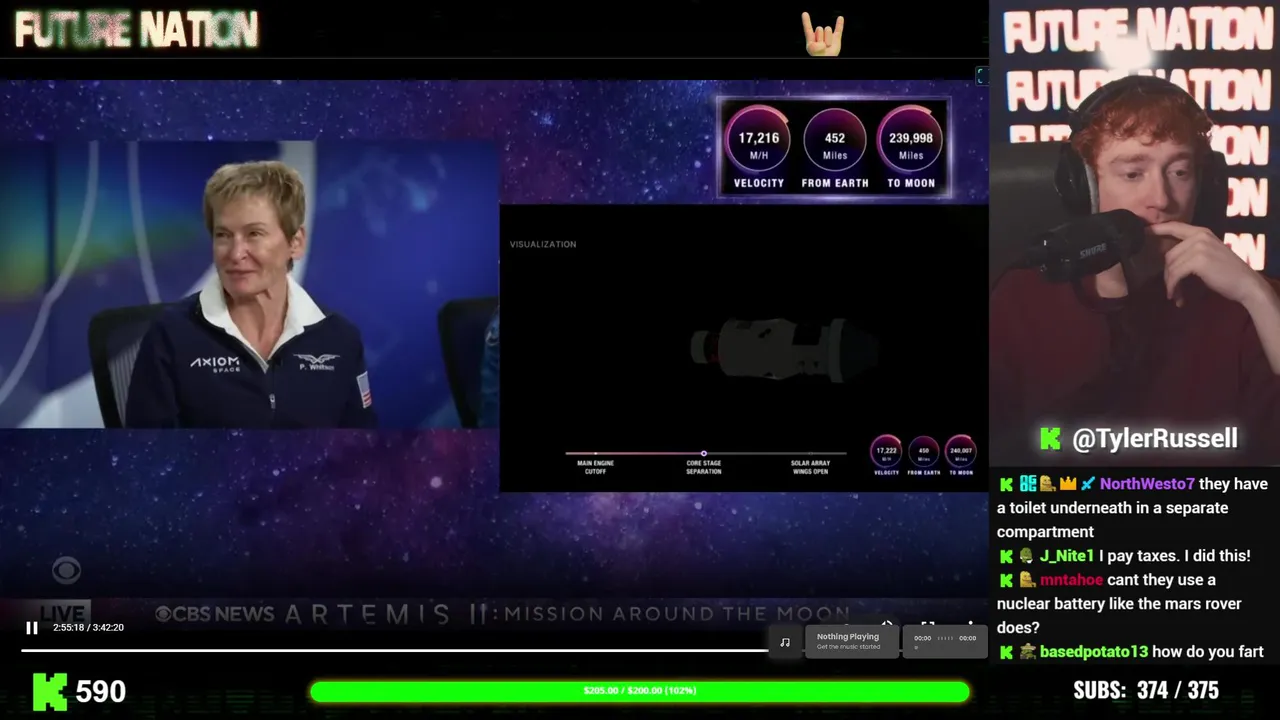
Task: Click the Kick badge before J_Nite1
Action: pyautogui.click(x=1006, y=556)
